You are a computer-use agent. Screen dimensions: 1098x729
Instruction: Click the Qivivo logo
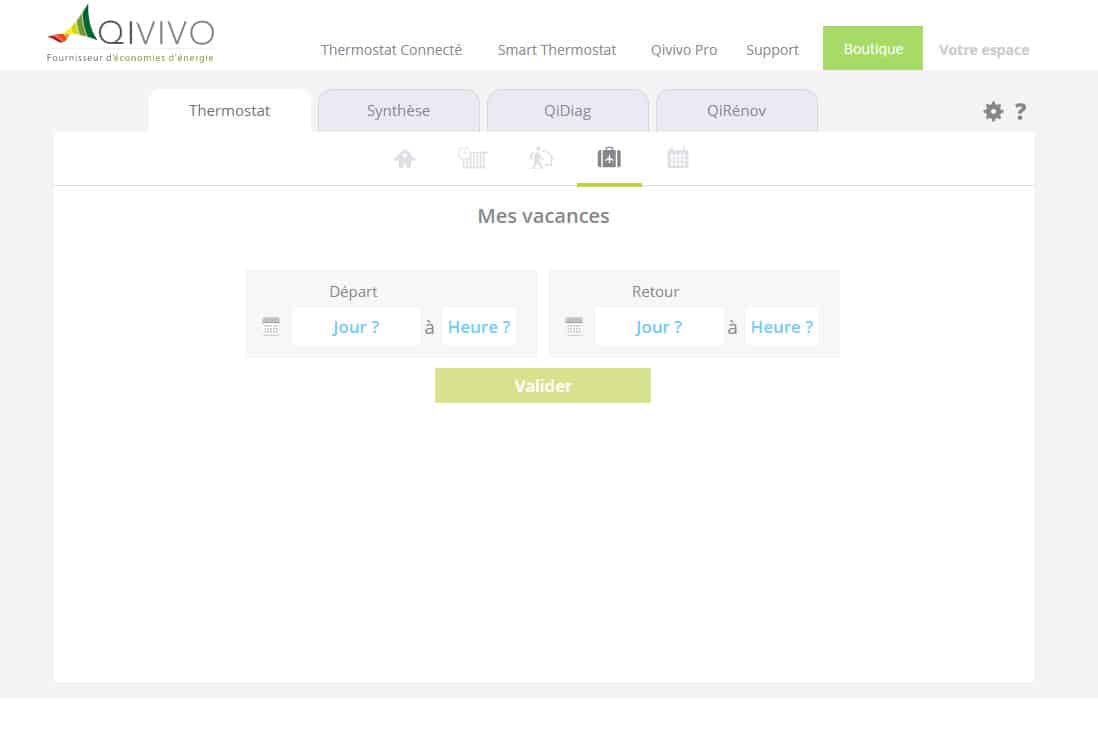[131, 34]
